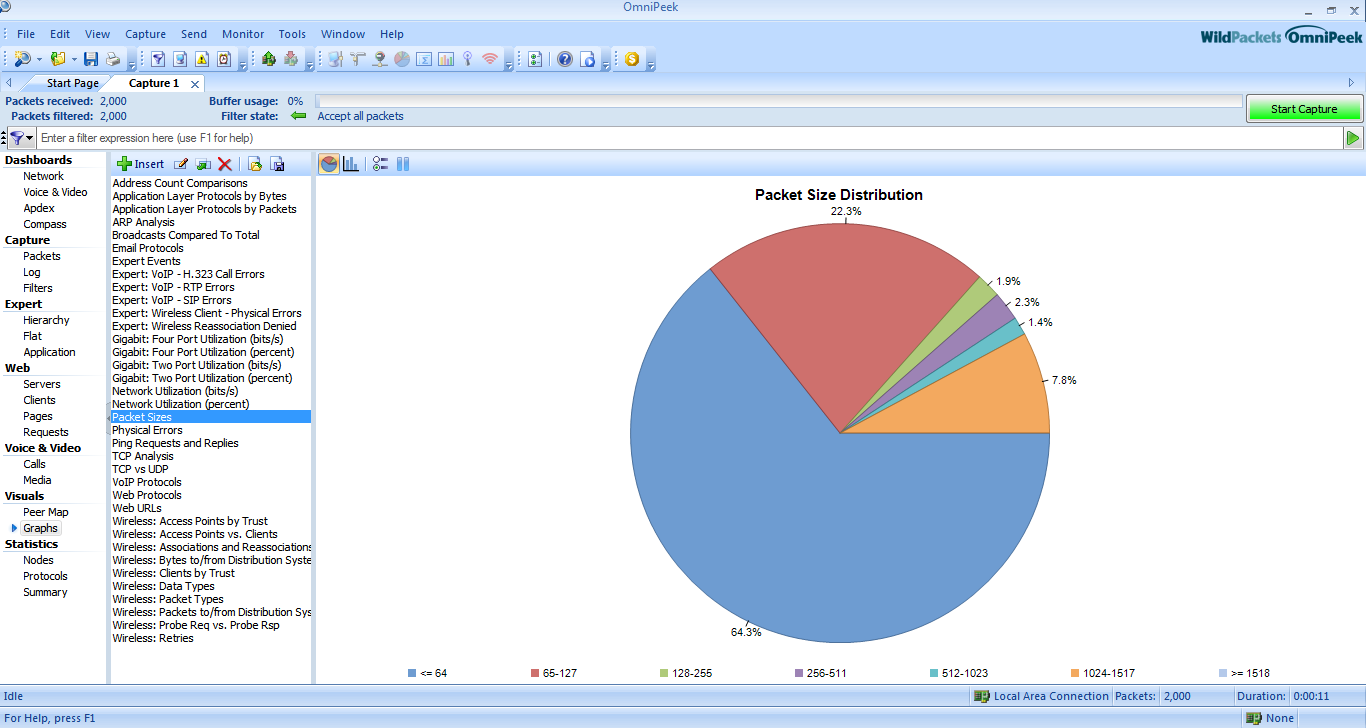
Task: Click the Save floppy disk toolbar icon
Action: [x=91, y=59]
